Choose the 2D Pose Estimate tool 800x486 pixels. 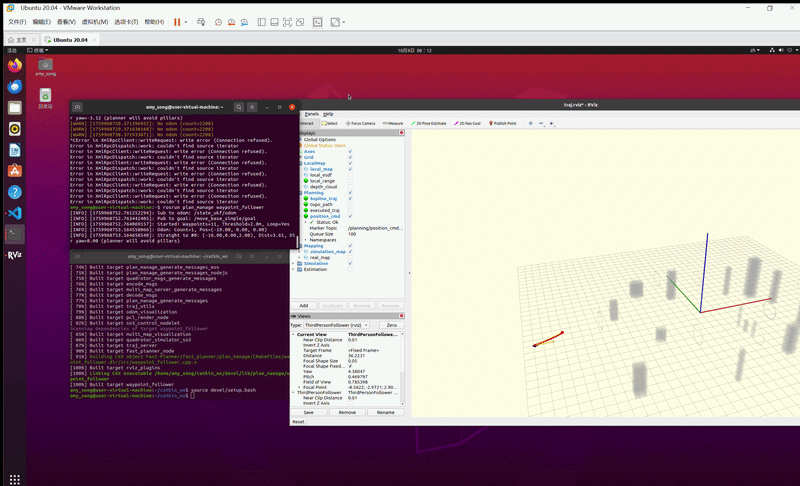pos(429,123)
